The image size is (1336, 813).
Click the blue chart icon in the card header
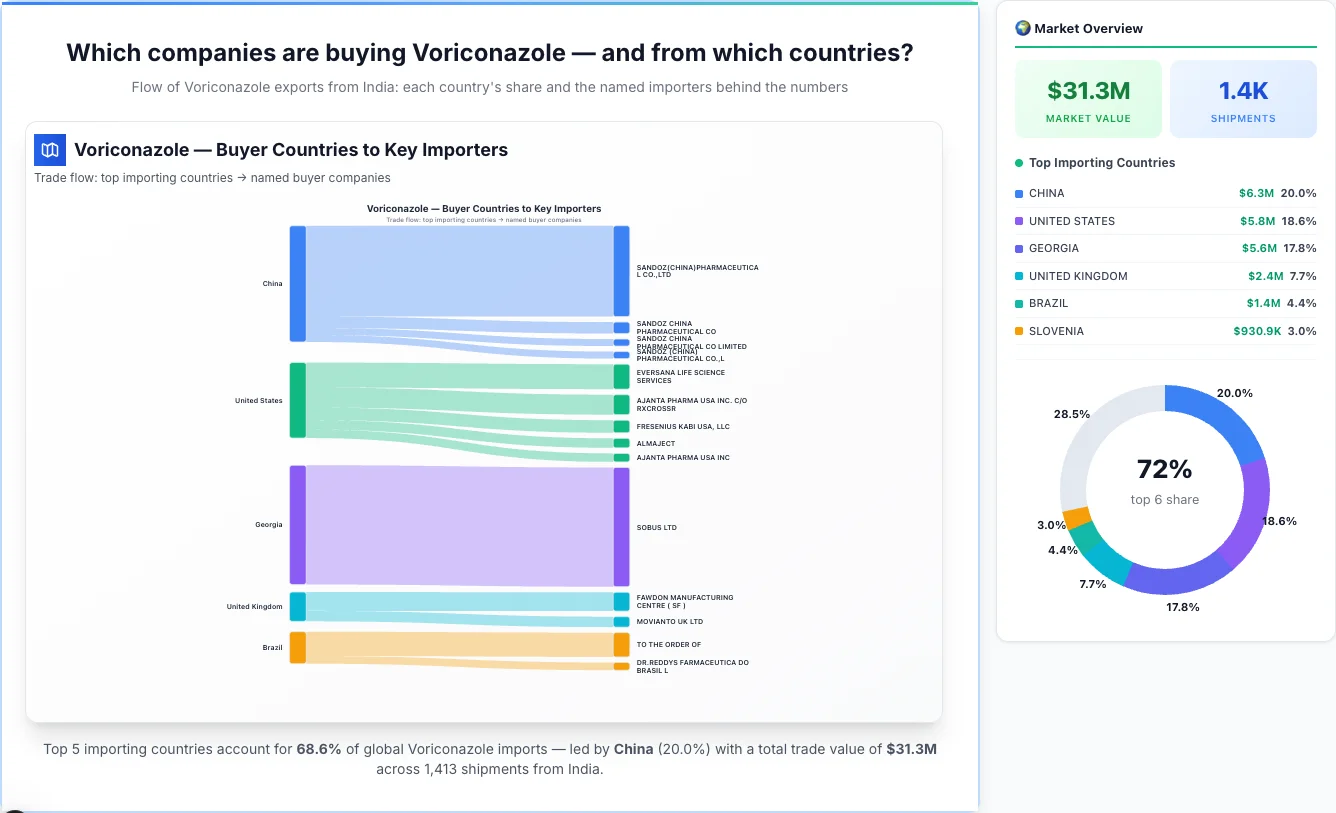(49, 149)
